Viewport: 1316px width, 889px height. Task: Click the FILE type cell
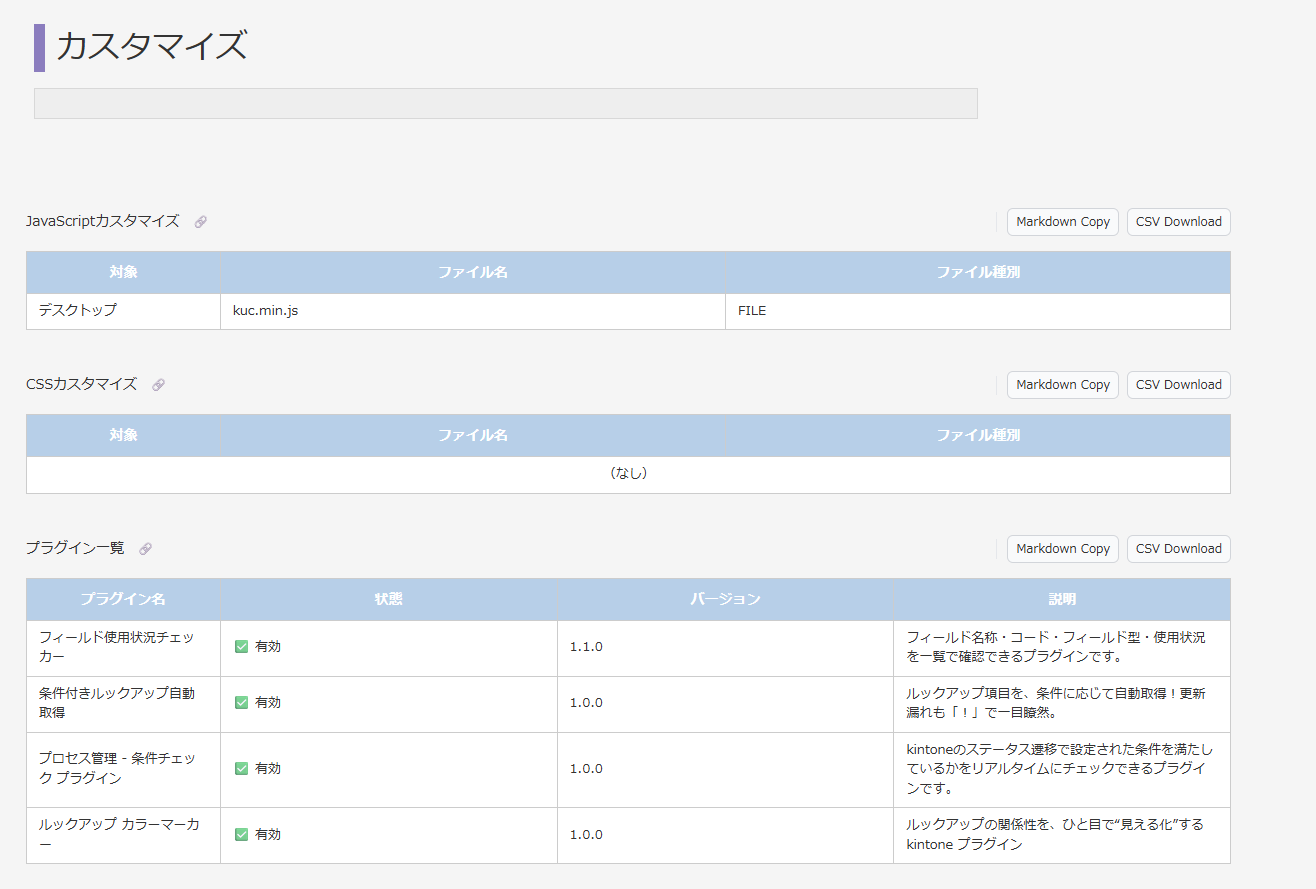pos(978,311)
